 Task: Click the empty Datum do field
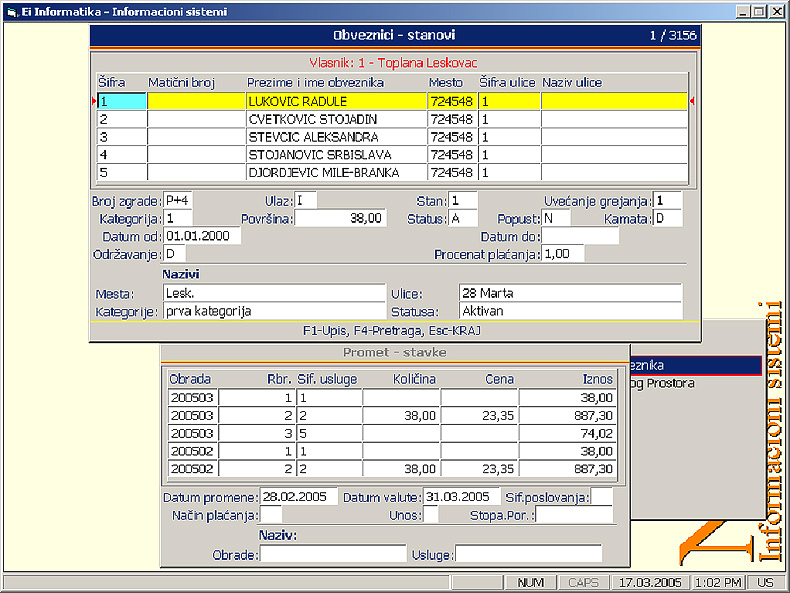tap(580, 236)
